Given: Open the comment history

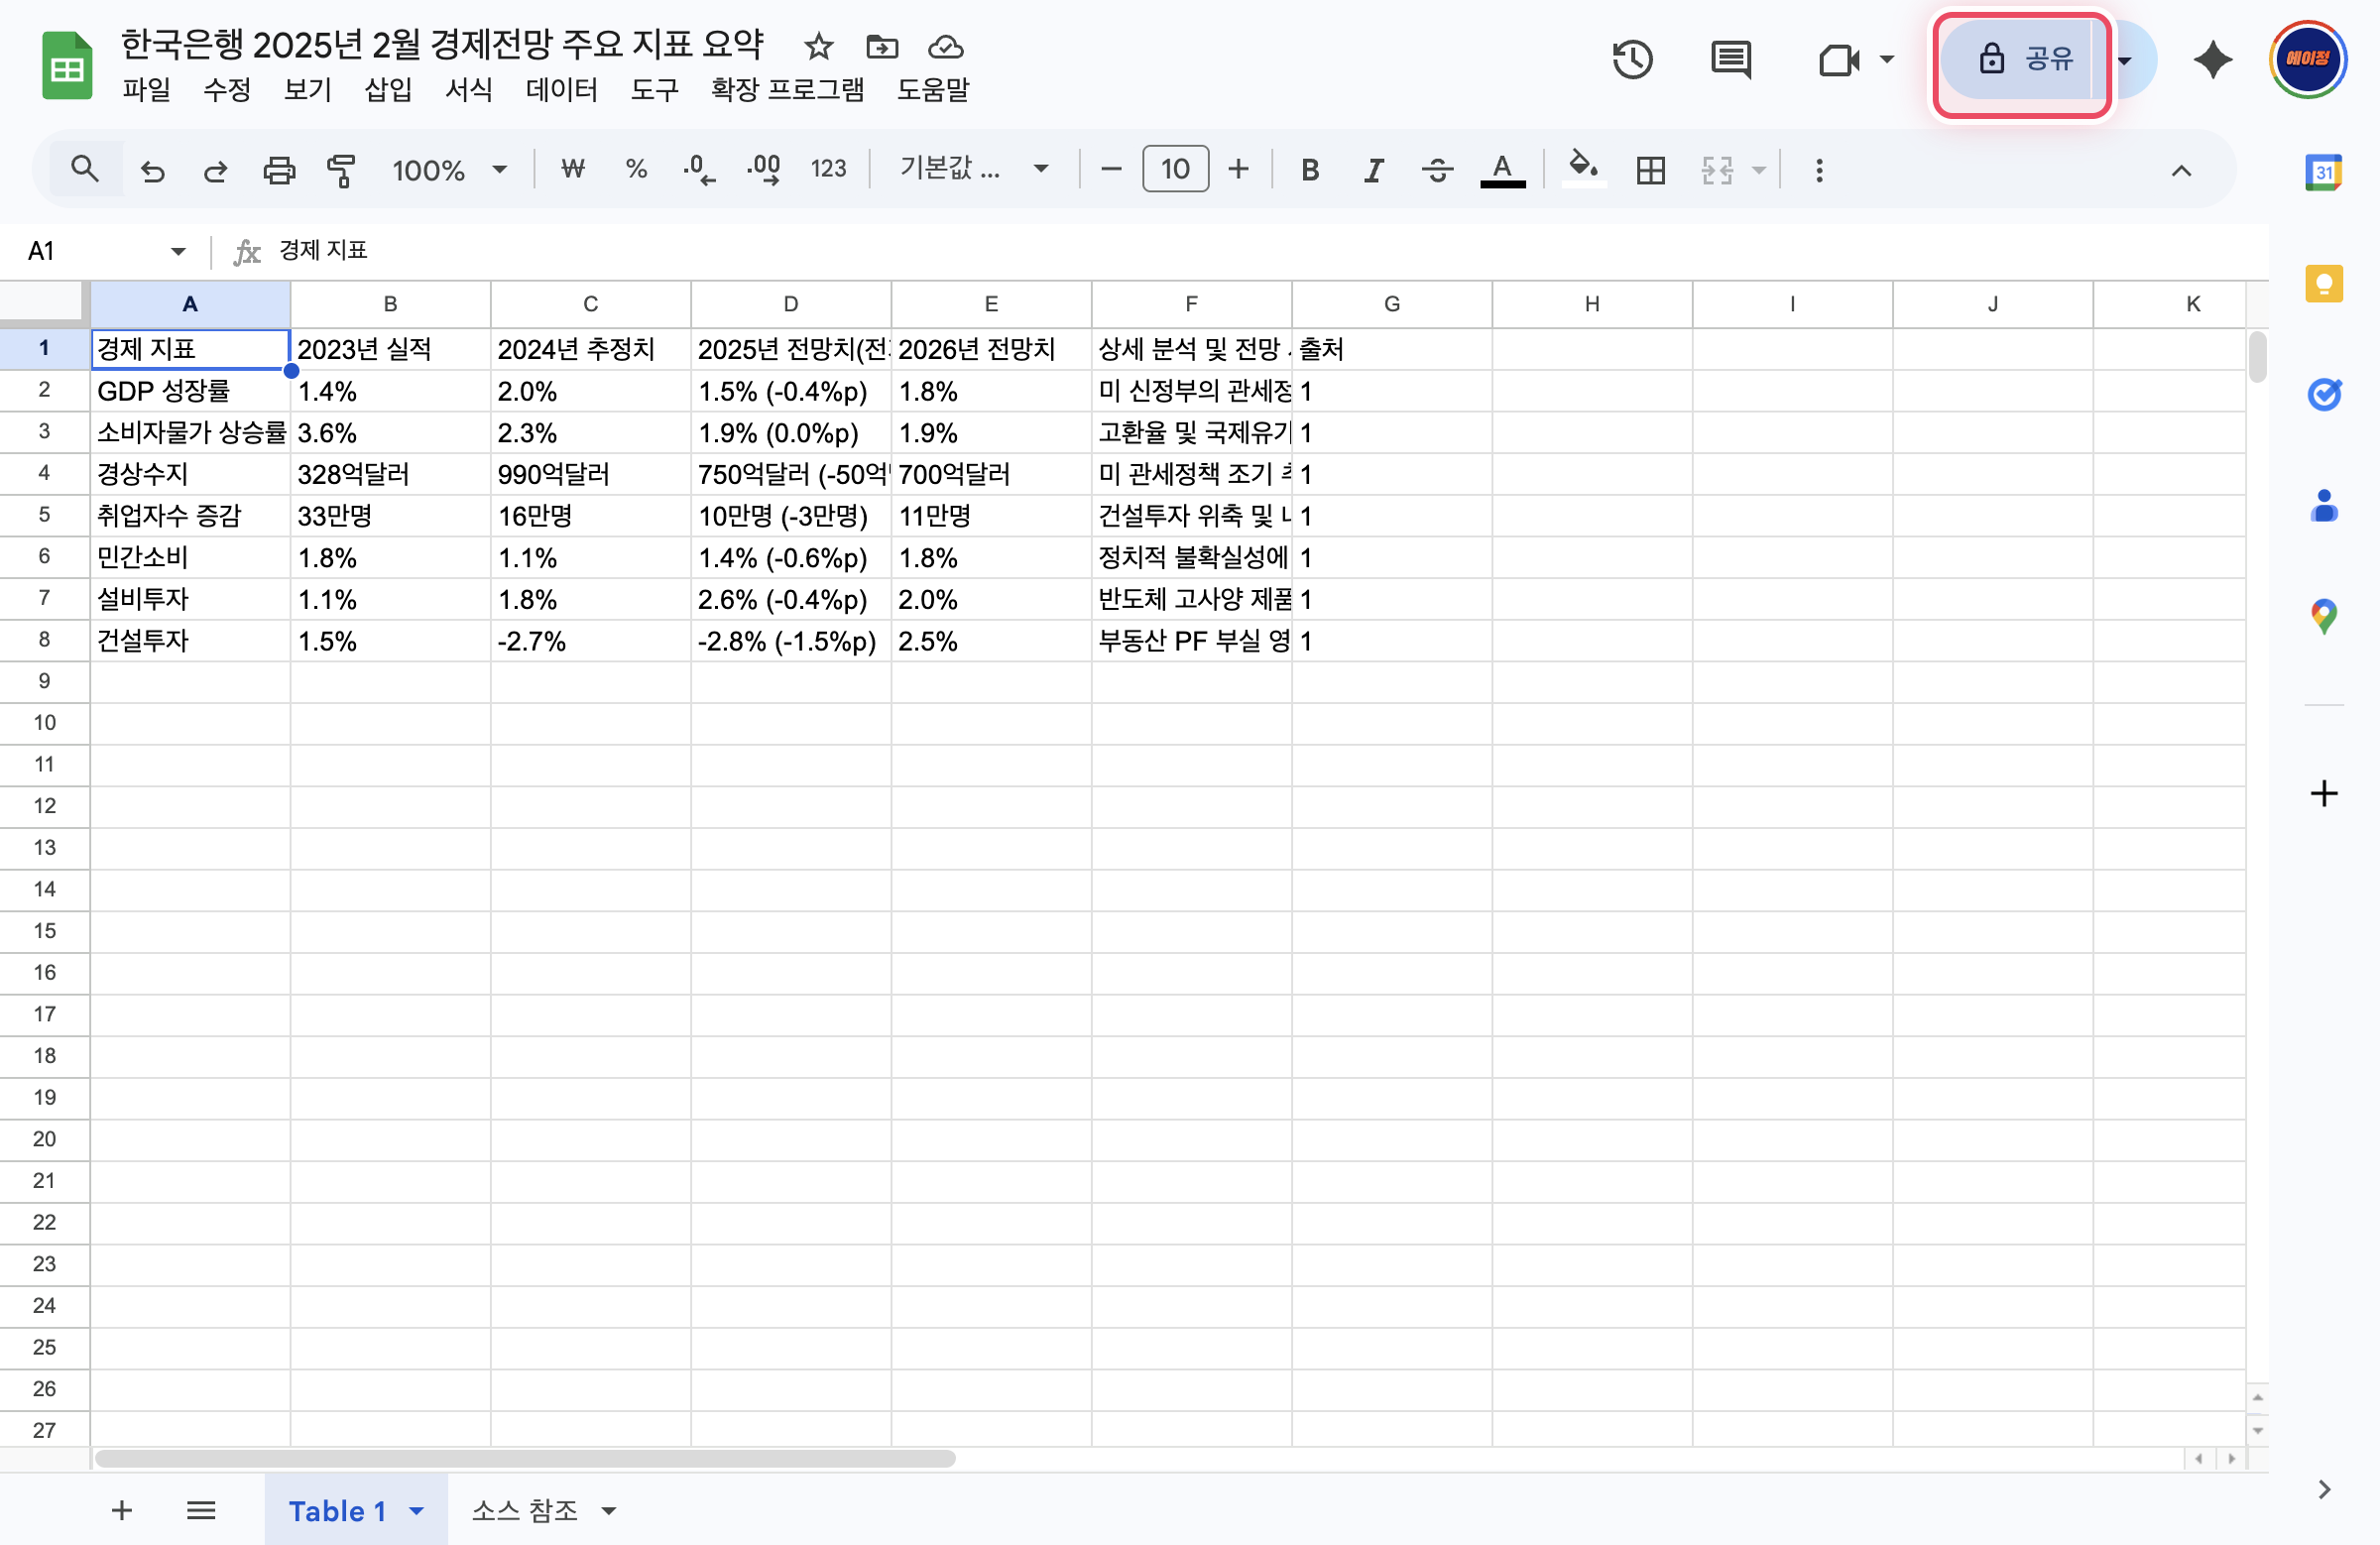Looking at the screenshot, I should click(1729, 60).
